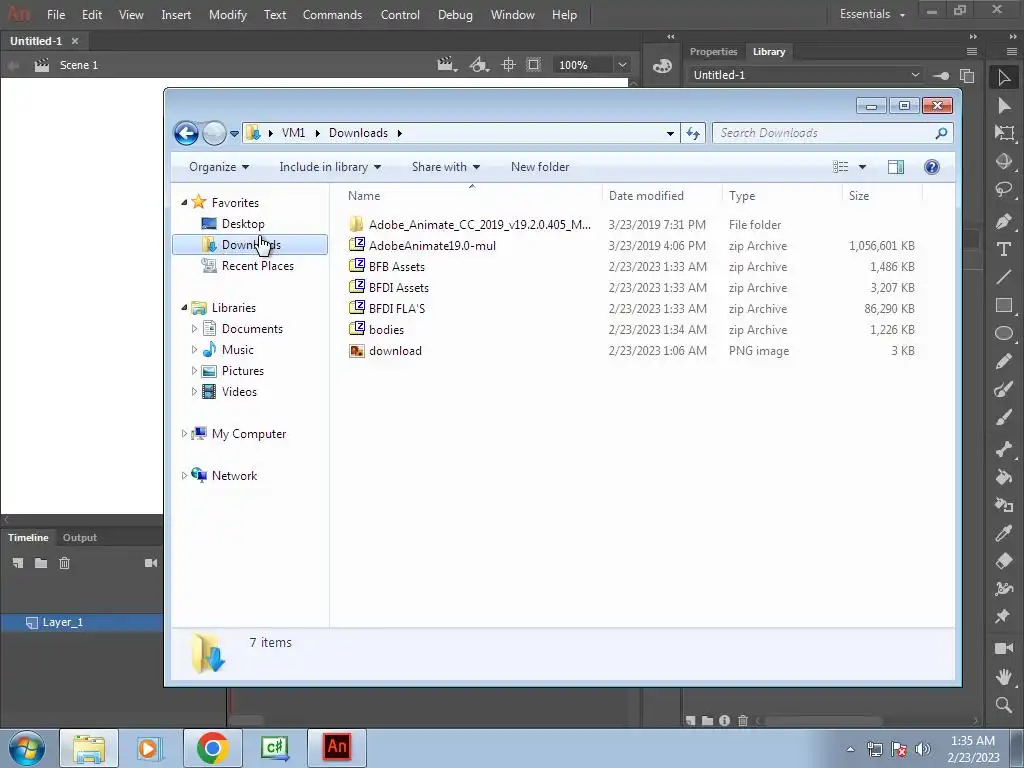
Task: Click the Explorer help question mark button
Action: tap(932, 167)
